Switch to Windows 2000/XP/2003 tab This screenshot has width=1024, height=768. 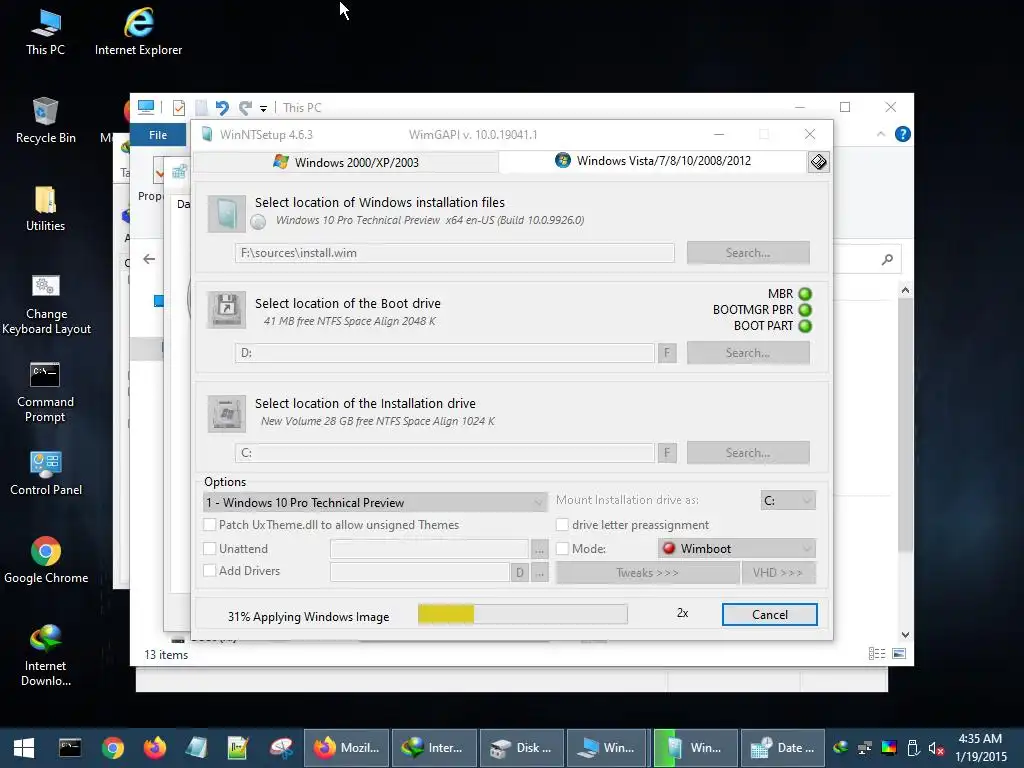pos(346,162)
